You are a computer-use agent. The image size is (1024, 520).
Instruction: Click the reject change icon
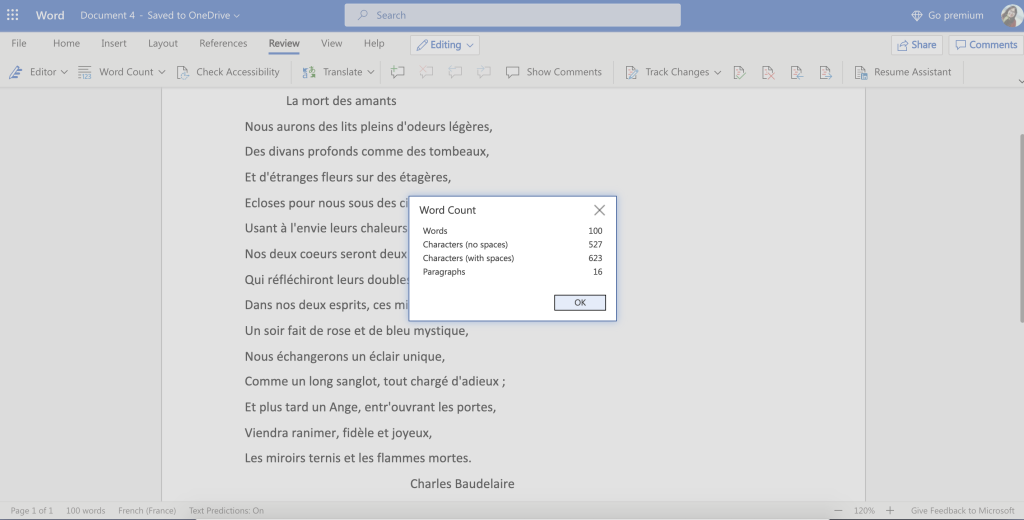[x=768, y=72]
